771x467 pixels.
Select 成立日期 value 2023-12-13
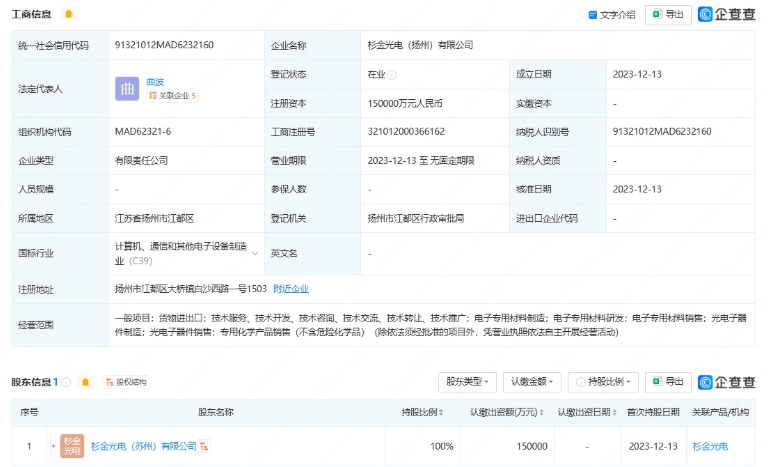pyautogui.click(x=637, y=75)
